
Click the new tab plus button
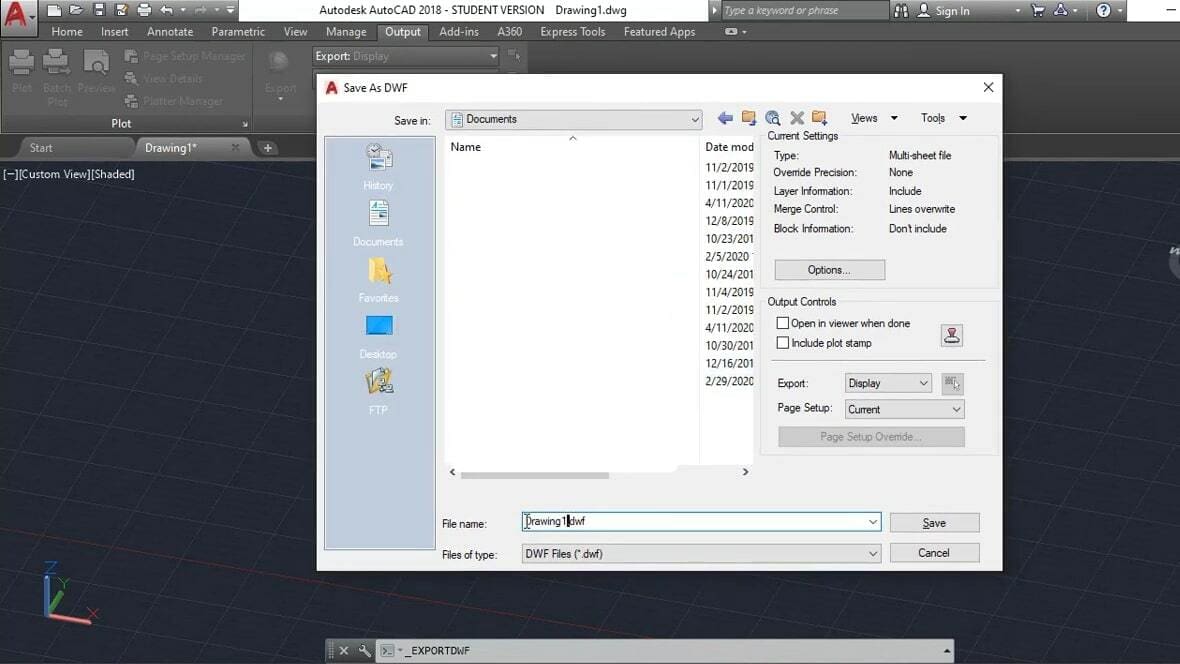(x=267, y=148)
